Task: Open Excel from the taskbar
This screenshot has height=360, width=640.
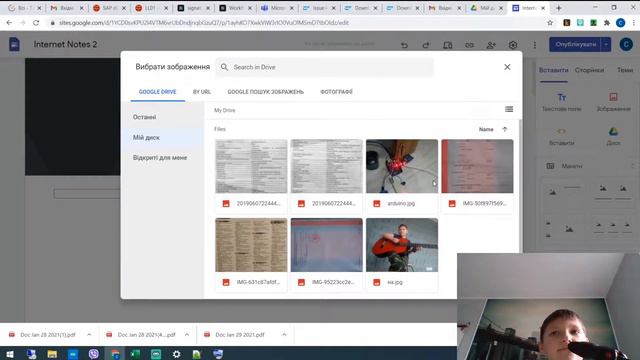Action: 135,354
